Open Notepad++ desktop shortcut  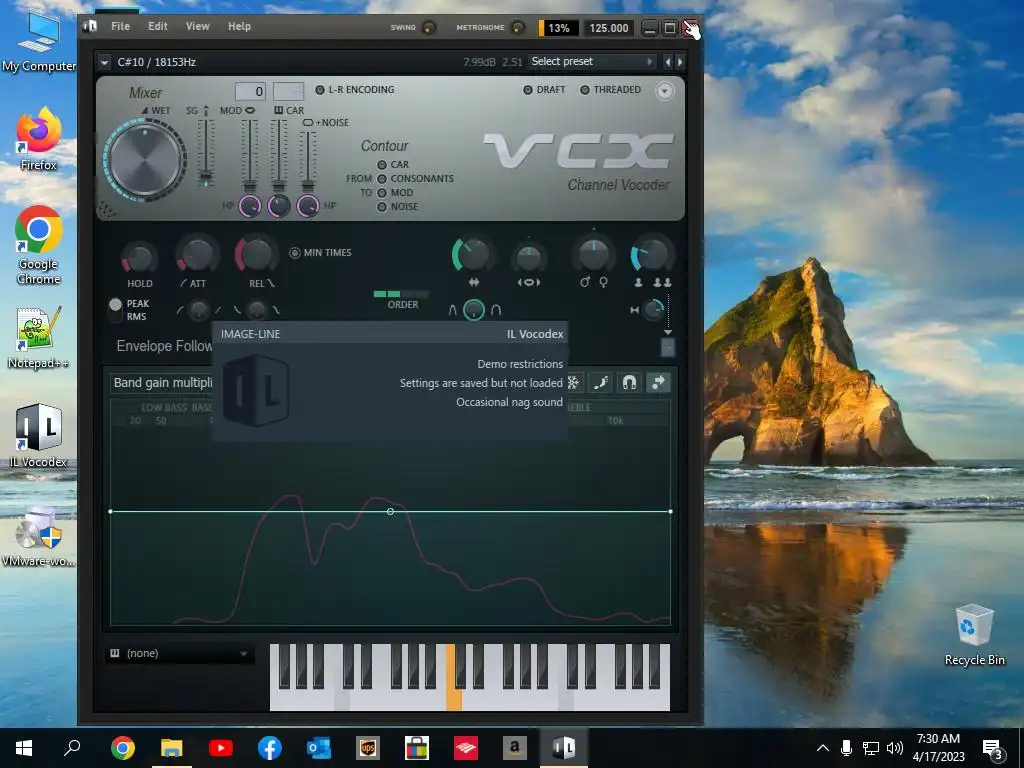point(39,337)
